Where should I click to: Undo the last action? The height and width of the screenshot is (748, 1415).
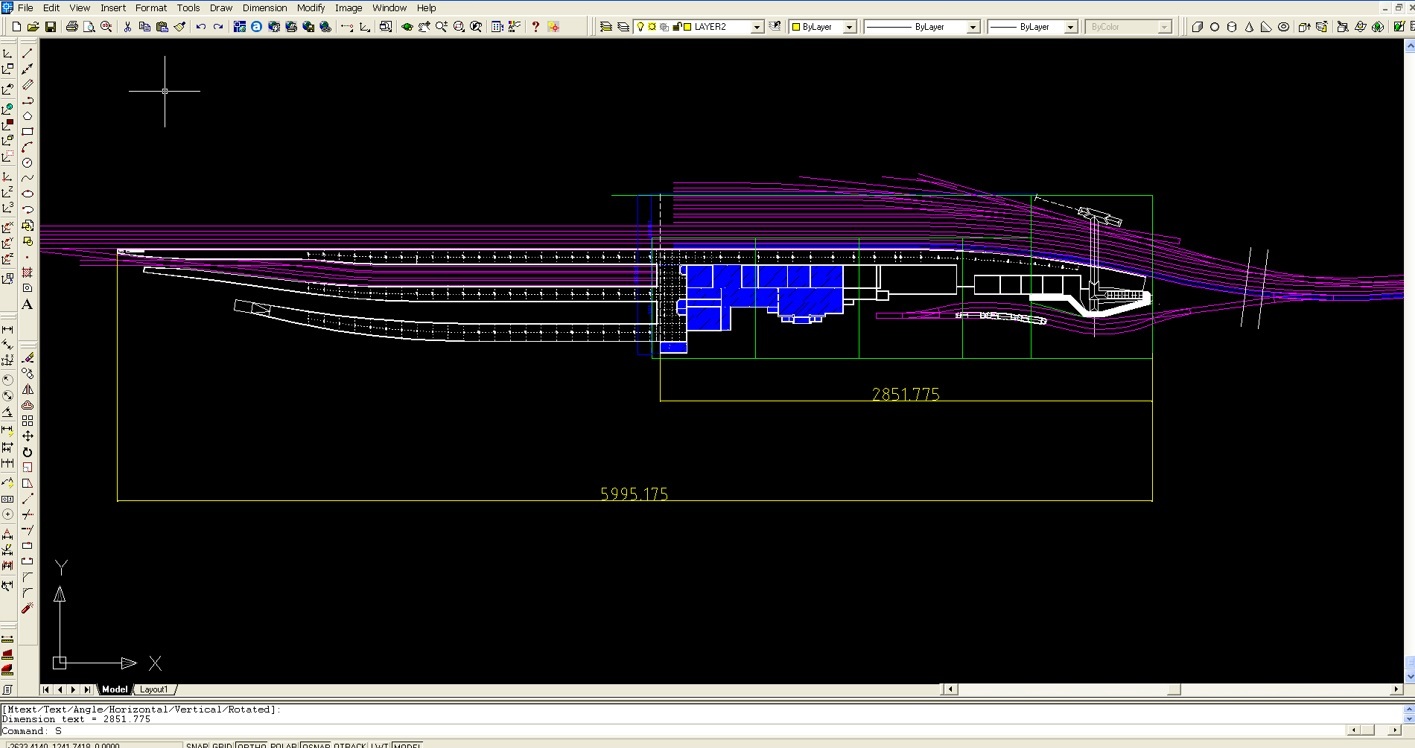201,27
